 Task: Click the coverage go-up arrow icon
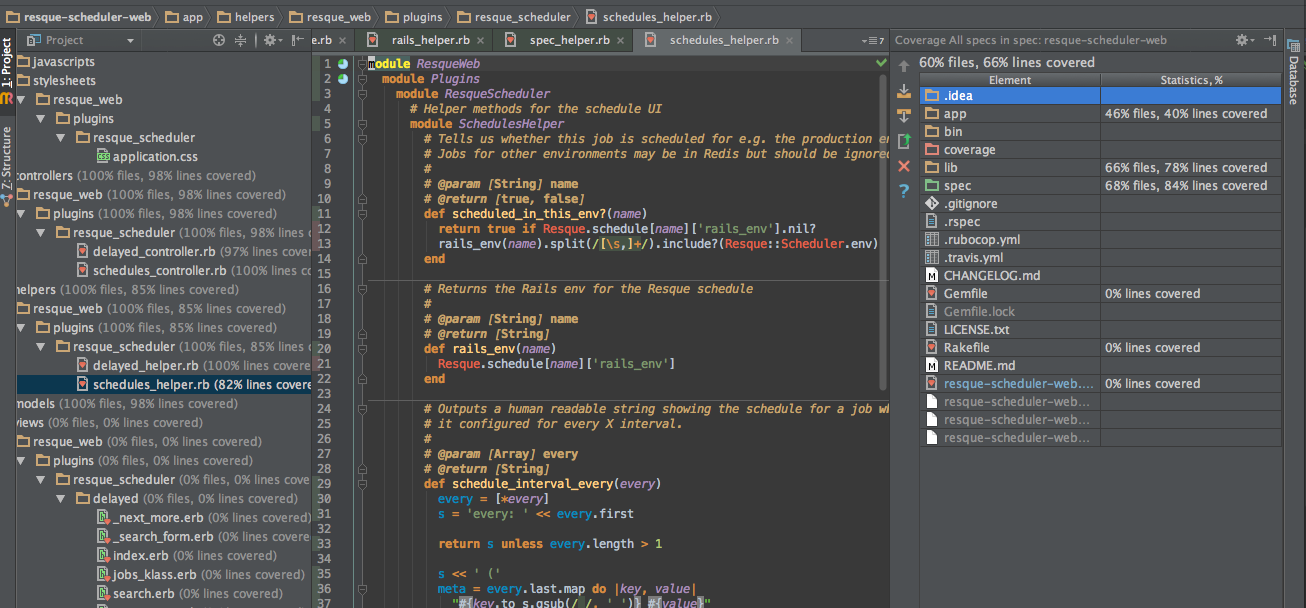coord(904,67)
